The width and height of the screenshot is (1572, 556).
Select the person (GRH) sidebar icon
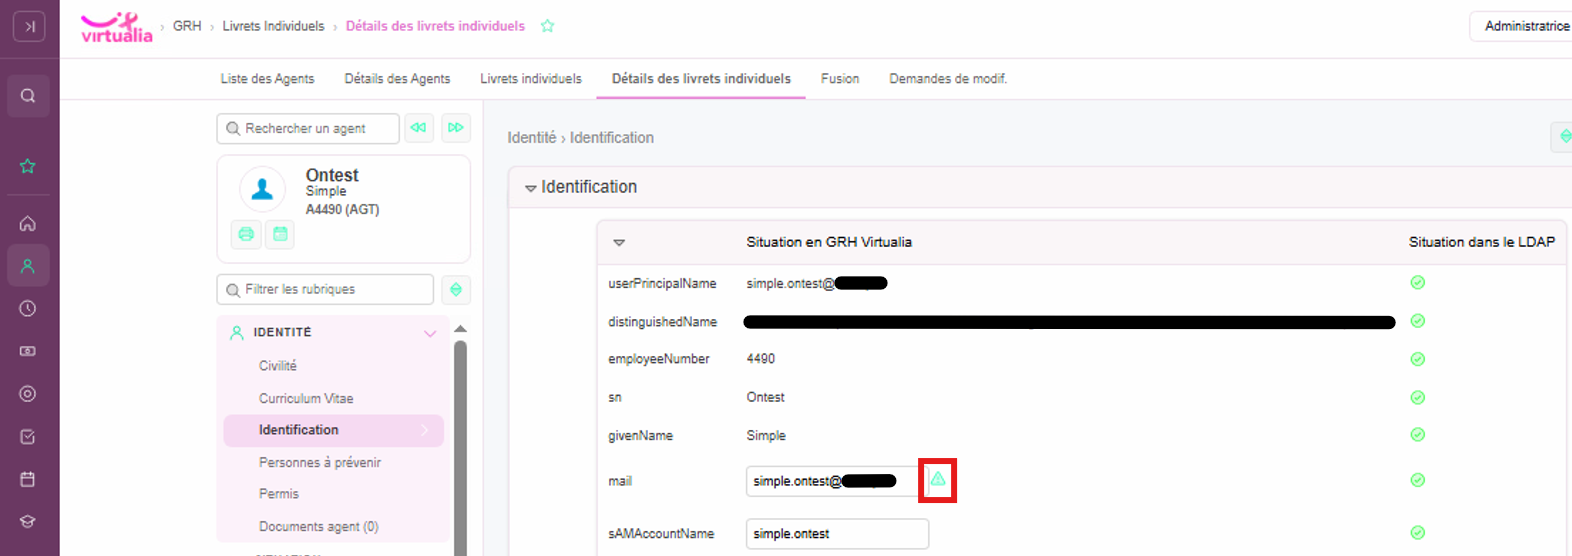tap(28, 266)
